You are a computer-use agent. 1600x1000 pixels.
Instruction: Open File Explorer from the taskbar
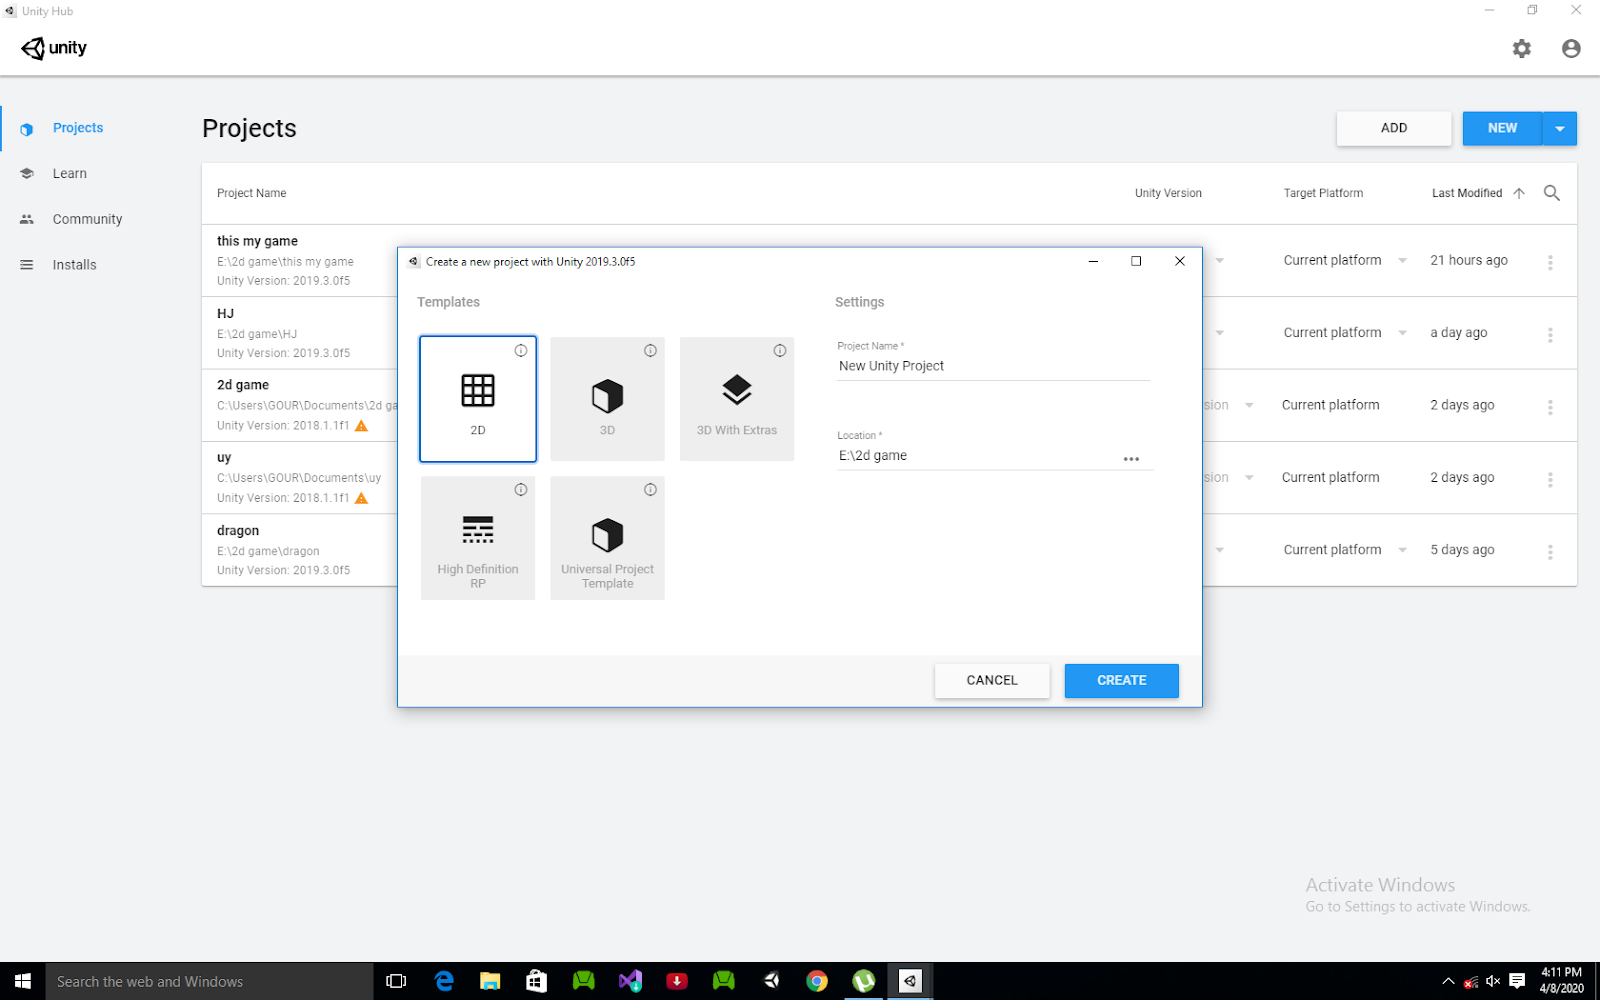tap(490, 981)
